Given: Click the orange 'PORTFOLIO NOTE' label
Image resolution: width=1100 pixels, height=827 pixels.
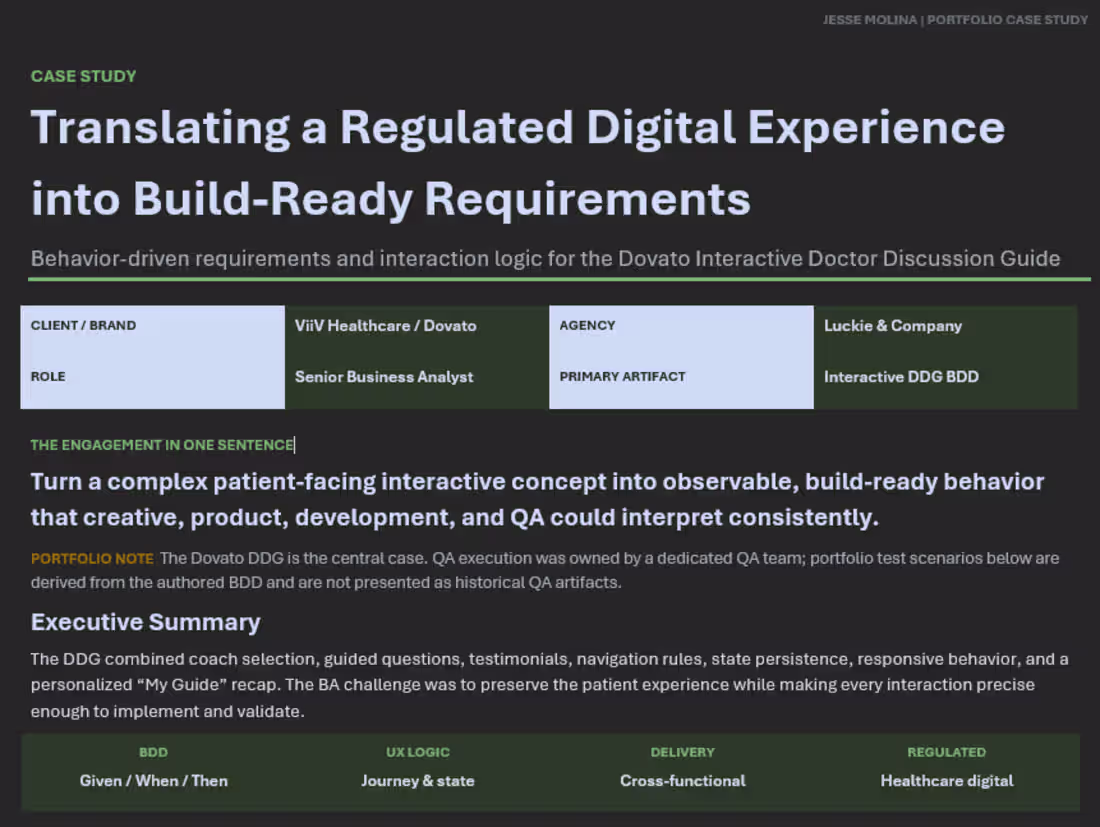Looking at the screenshot, I should [x=92, y=558].
